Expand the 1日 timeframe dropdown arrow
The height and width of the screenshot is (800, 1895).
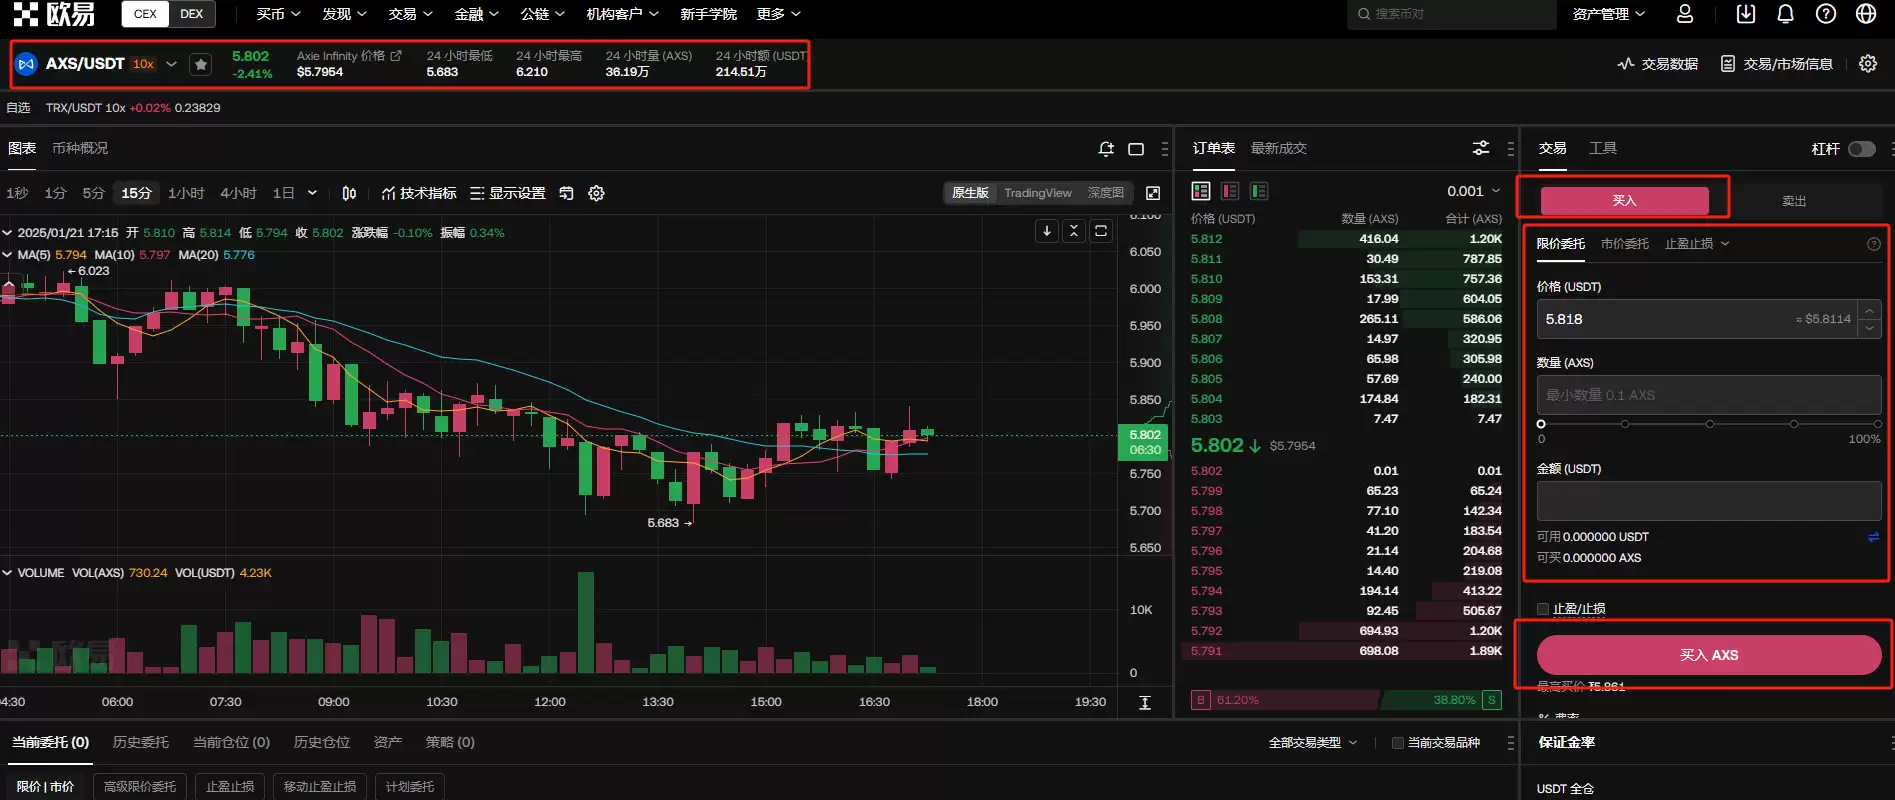[x=312, y=193]
